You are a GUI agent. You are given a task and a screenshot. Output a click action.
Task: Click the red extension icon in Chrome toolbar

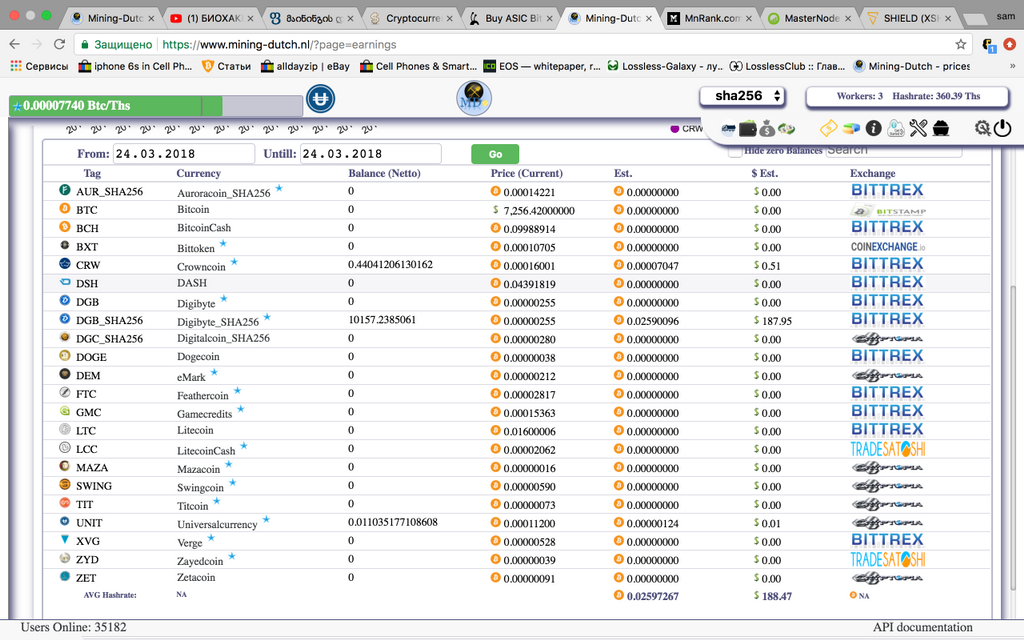coord(1010,44)
